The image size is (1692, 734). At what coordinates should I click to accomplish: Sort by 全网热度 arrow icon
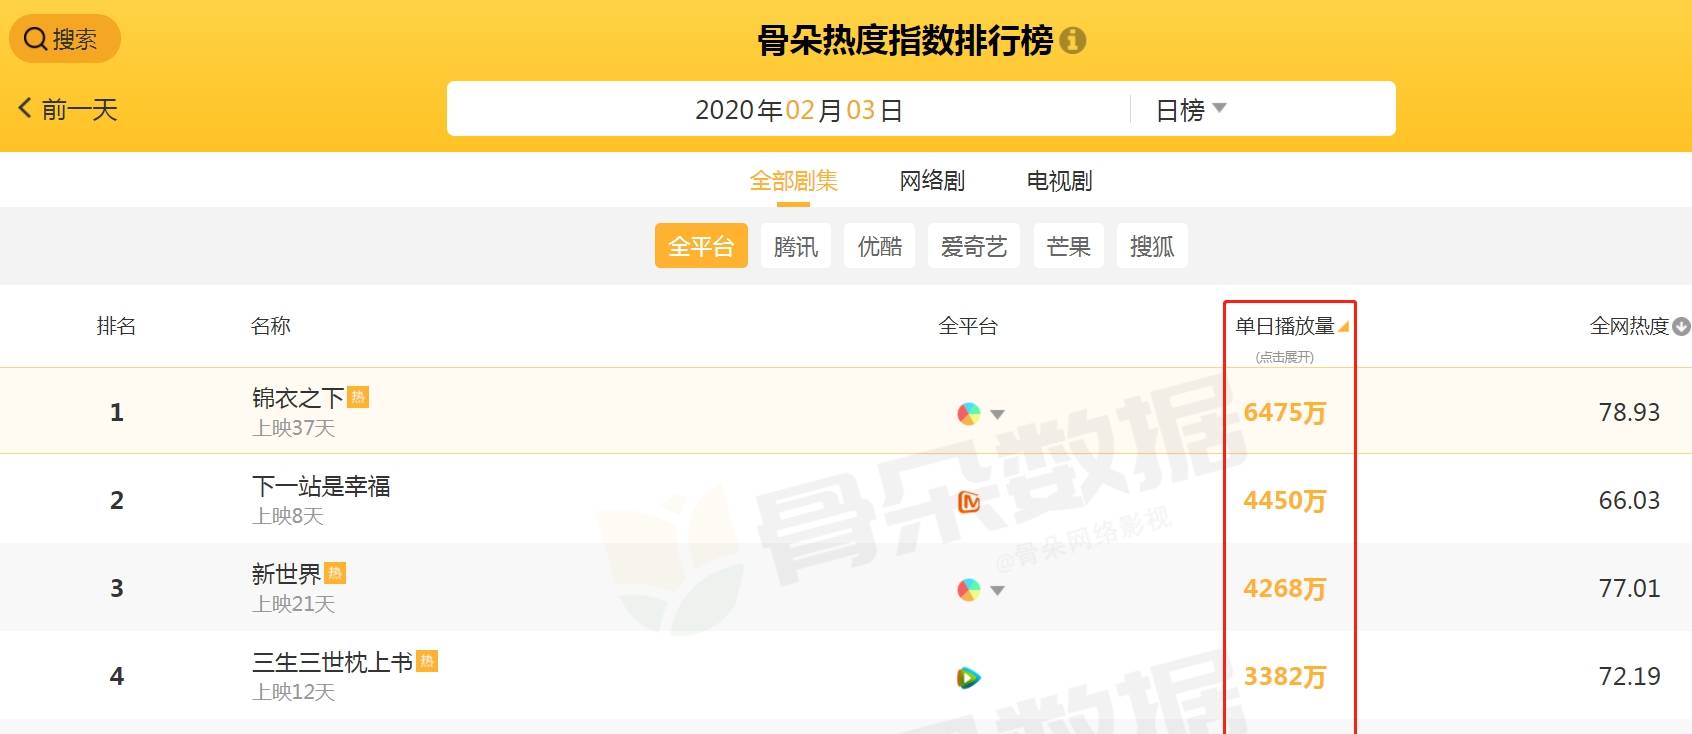(x=1681, y=326)
